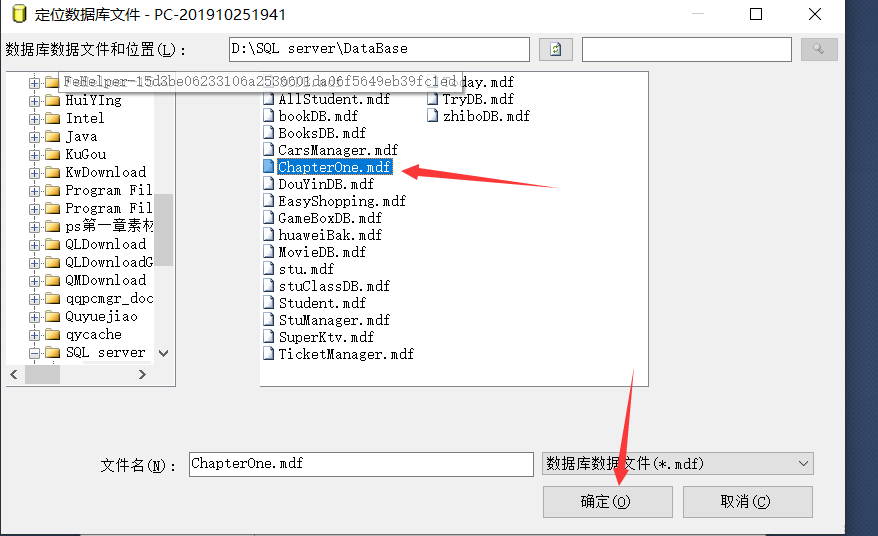Click the AllStudent.mdf file icon
Image resolution: width=878 pixels, height=536 pixels.
coord(269,100)
